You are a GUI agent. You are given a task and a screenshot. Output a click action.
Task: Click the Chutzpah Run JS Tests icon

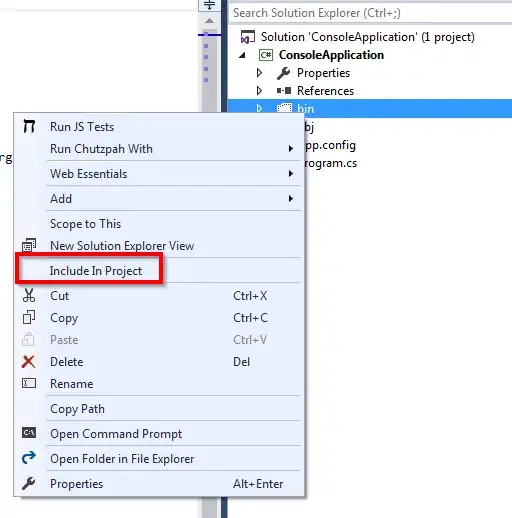29,126
